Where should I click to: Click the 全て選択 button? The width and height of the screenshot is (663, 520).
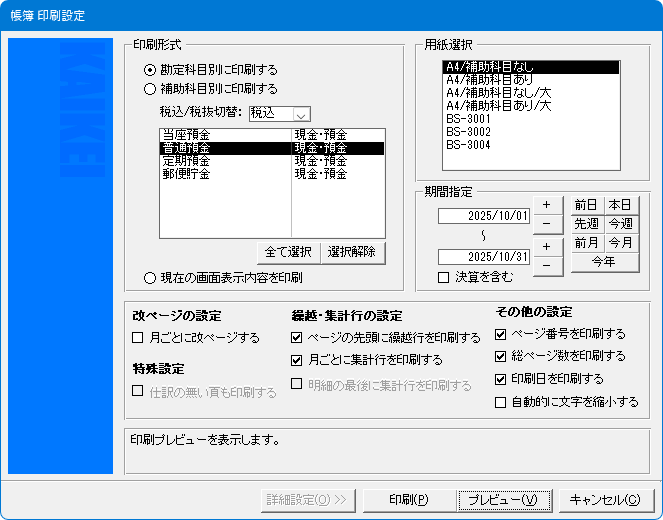(288, 251)
